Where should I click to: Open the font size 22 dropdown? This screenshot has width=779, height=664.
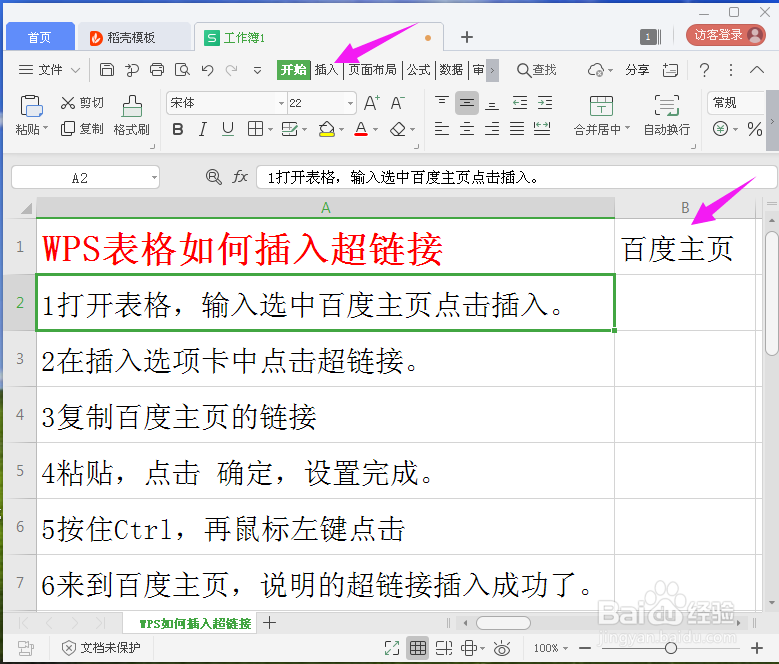click(x=351, y=103)
